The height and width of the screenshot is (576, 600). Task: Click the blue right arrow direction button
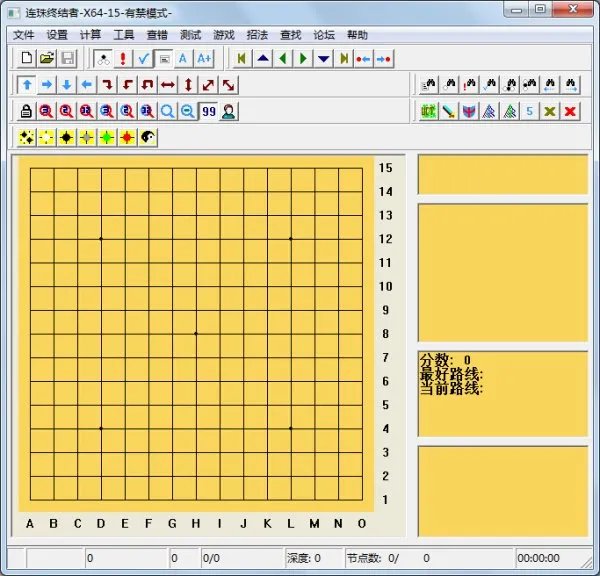[47, 85]
